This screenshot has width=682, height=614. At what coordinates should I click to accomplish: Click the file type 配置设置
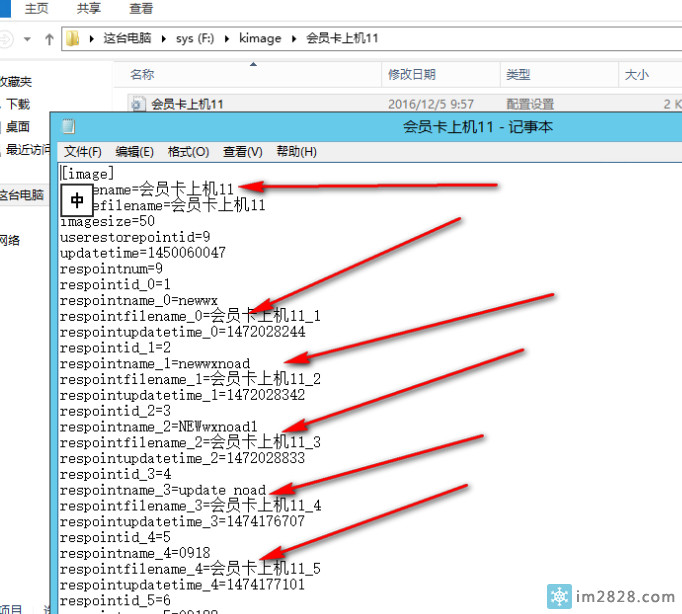[x=530, y=104]
